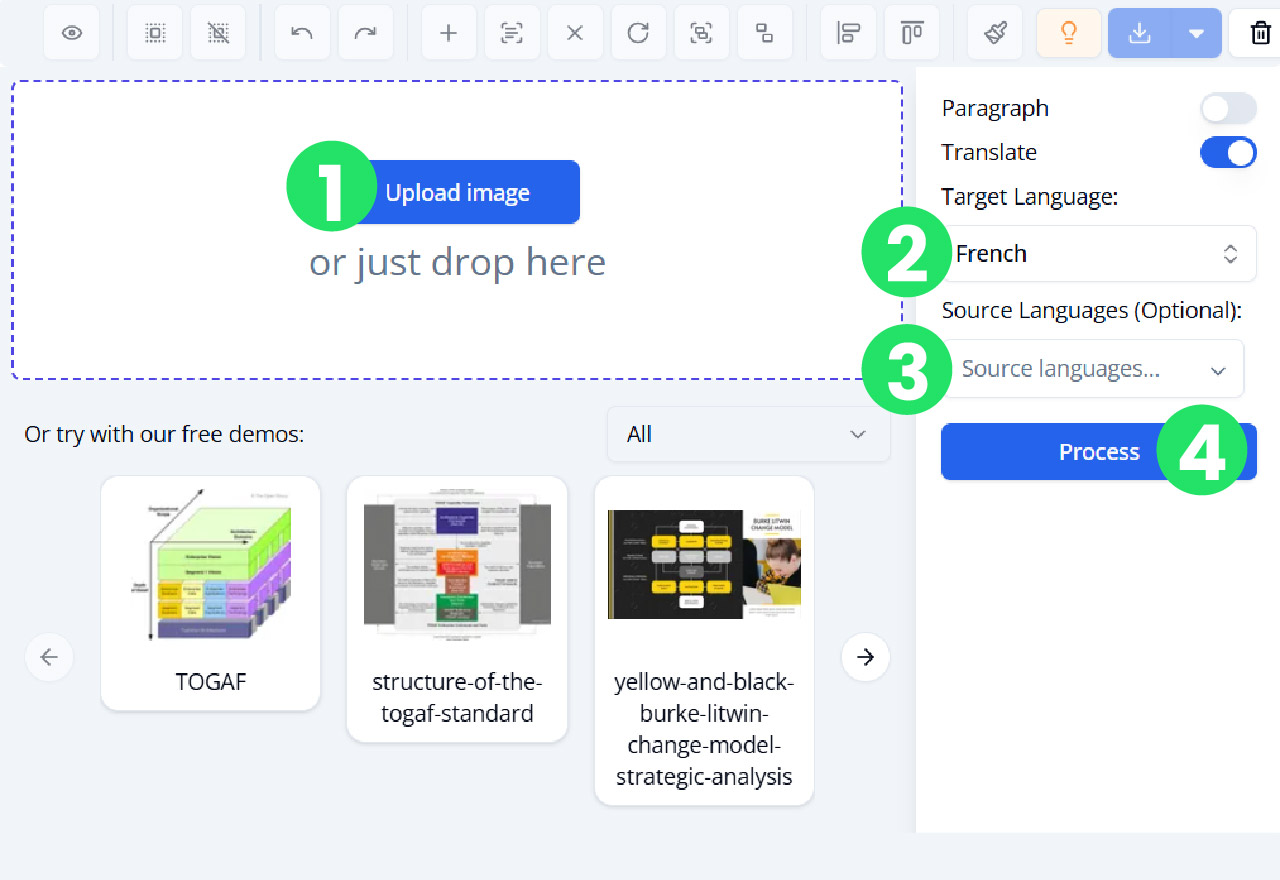Select the TOGAF demo thumbnail

pyautogui.click(x=210, y=565)
